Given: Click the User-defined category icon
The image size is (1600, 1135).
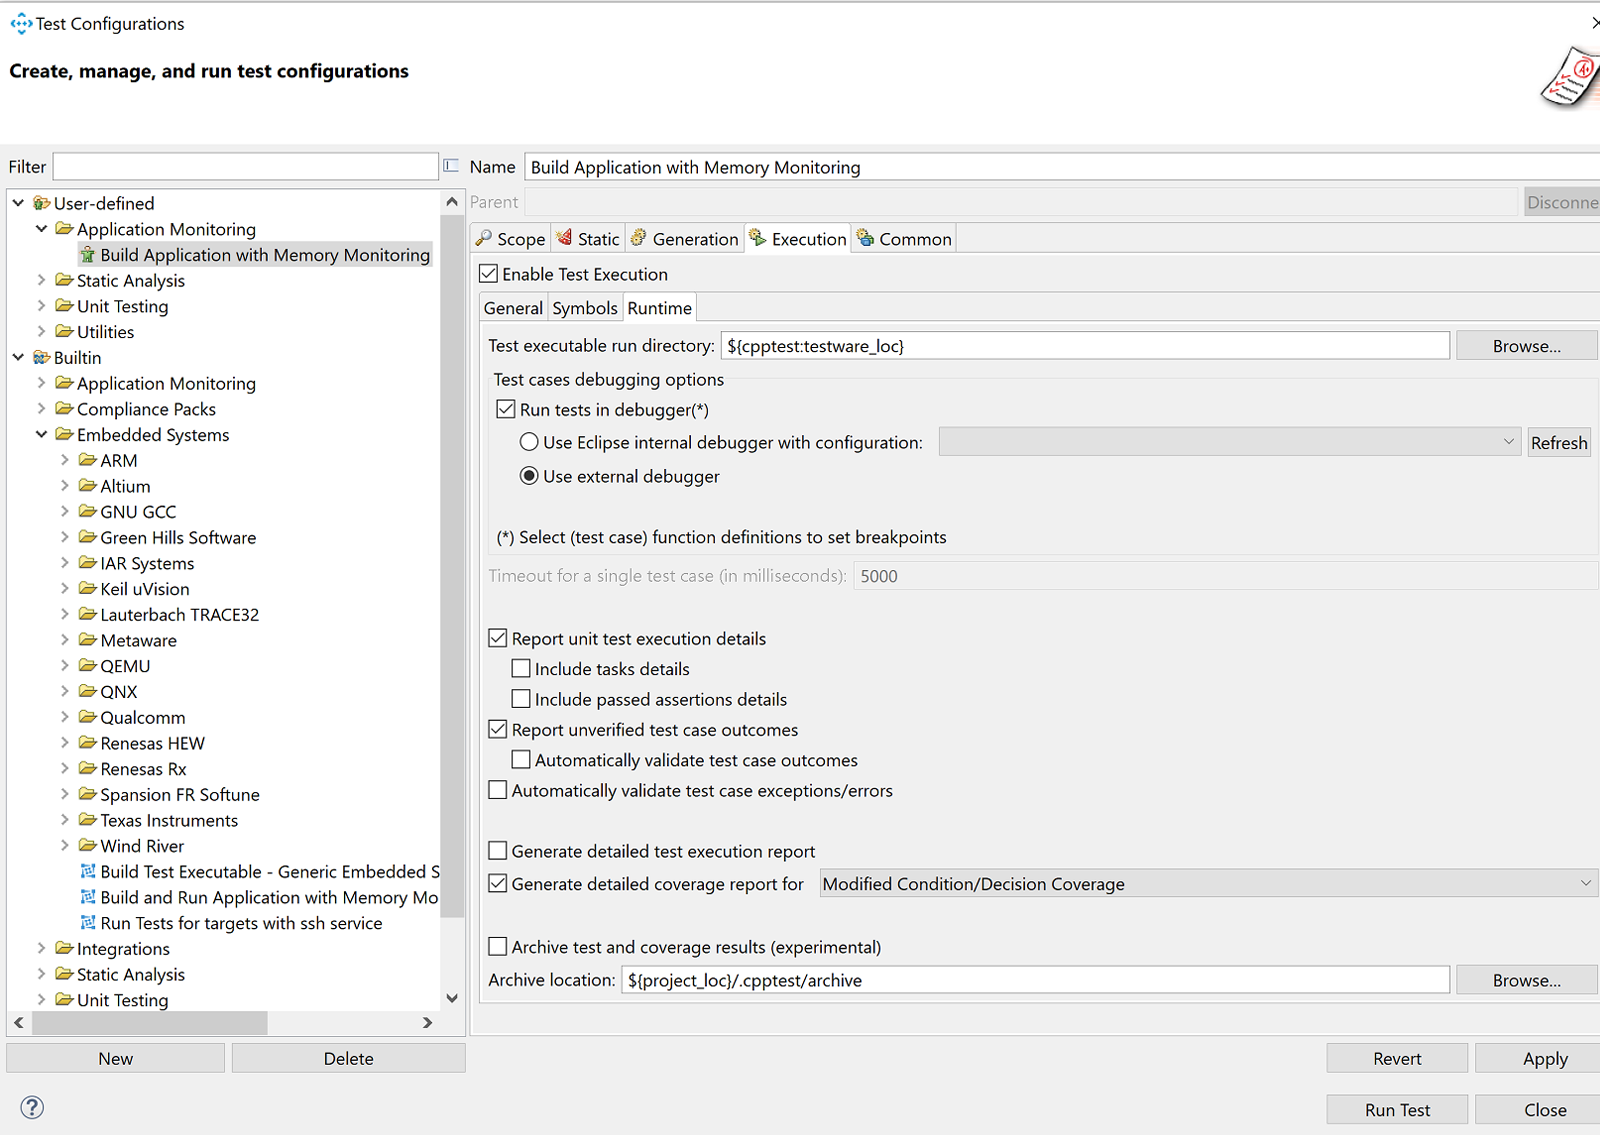Looking at the screenshot, I should click(x=41, y=203).
